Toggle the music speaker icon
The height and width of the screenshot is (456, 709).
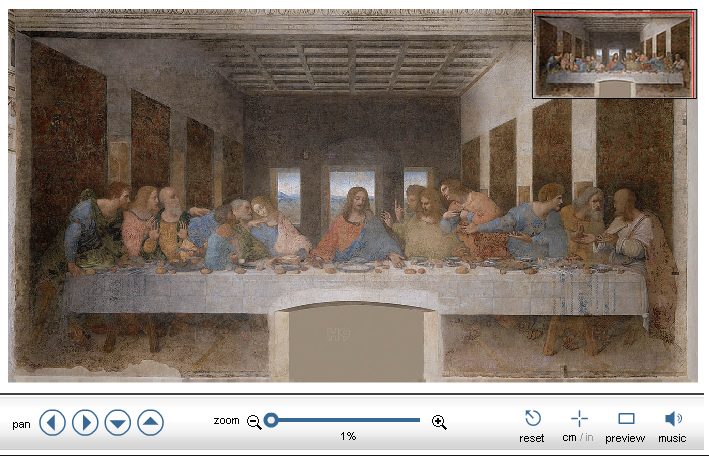click(x=673, y=418)
